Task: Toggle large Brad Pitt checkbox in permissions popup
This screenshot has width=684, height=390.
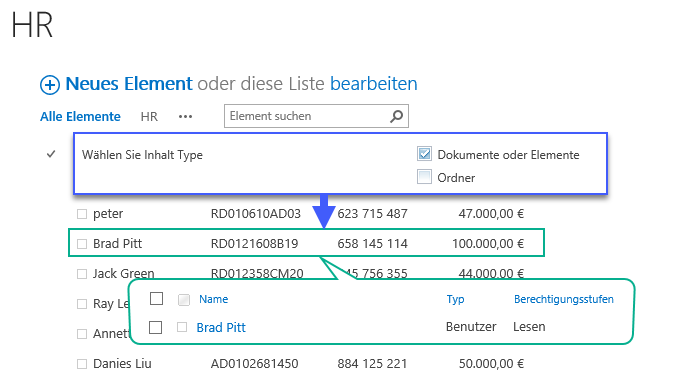Action: (x=155, y=327)
